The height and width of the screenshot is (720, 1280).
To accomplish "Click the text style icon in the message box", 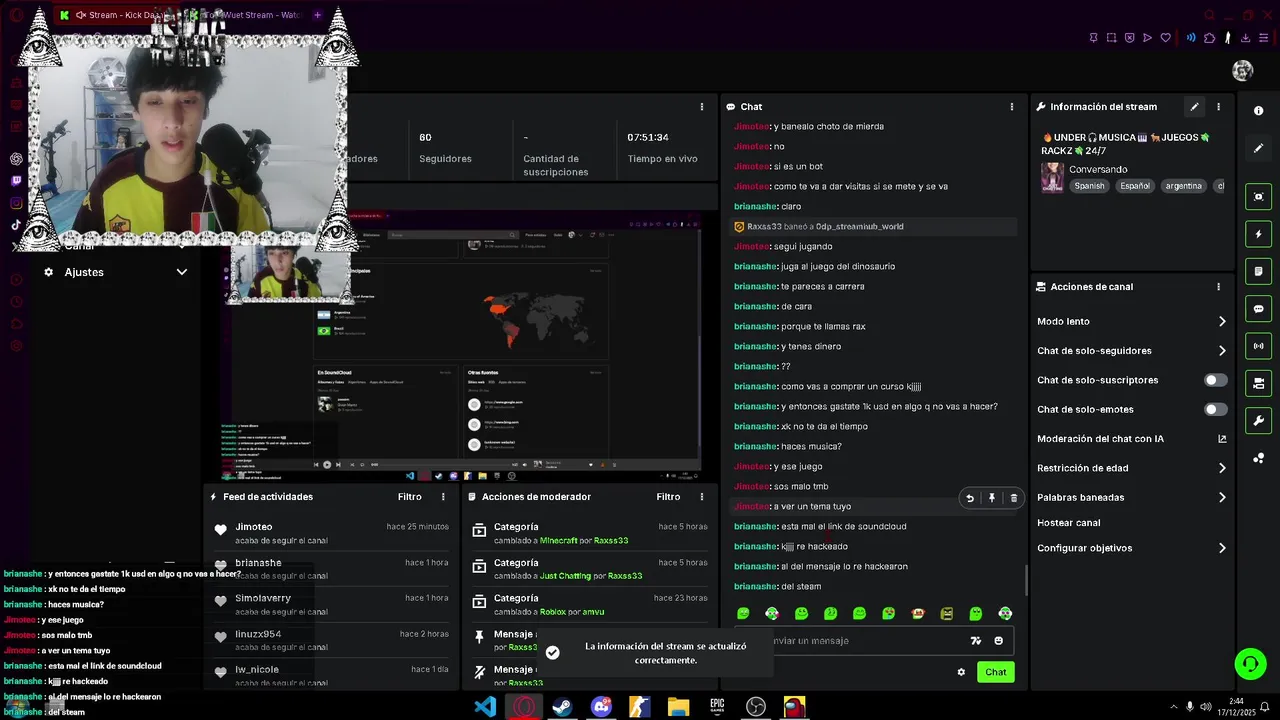I will pyautogui.click(x=976, y=641).
